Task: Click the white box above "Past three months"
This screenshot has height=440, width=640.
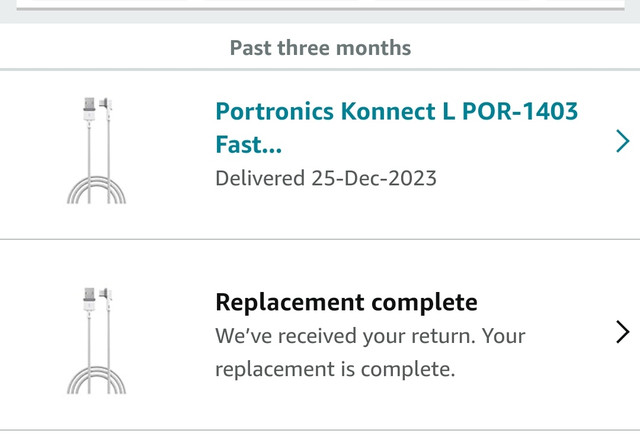Action: click(320, 4)
